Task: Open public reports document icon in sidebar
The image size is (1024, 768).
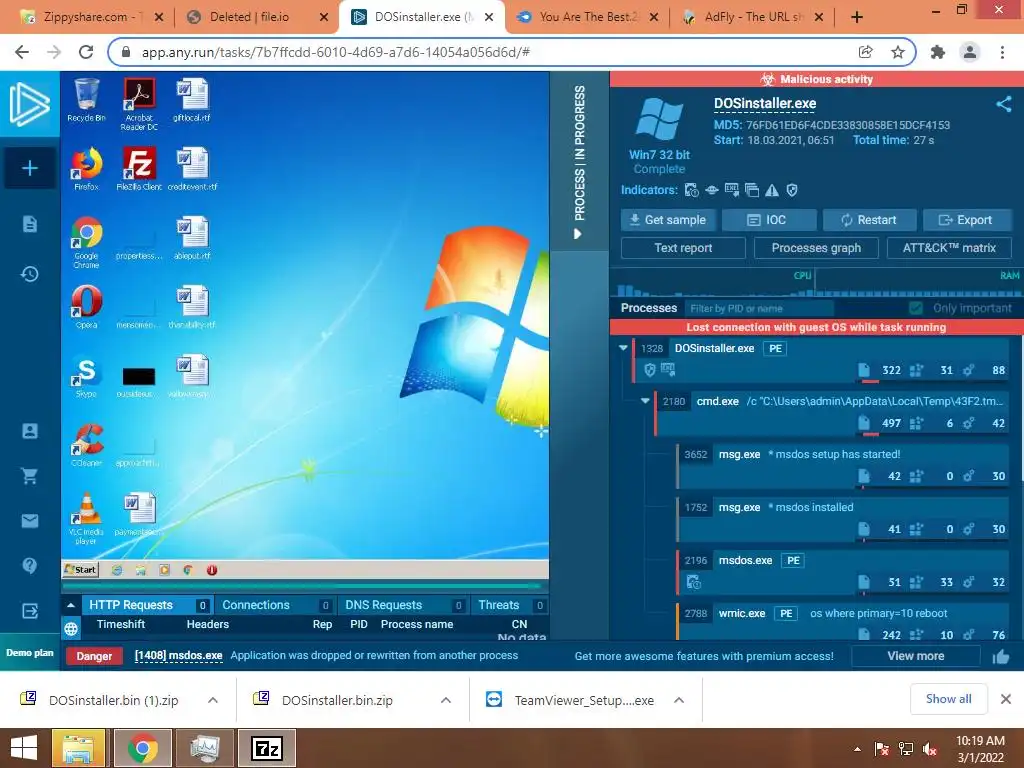Action: click(x=29, y=224)
